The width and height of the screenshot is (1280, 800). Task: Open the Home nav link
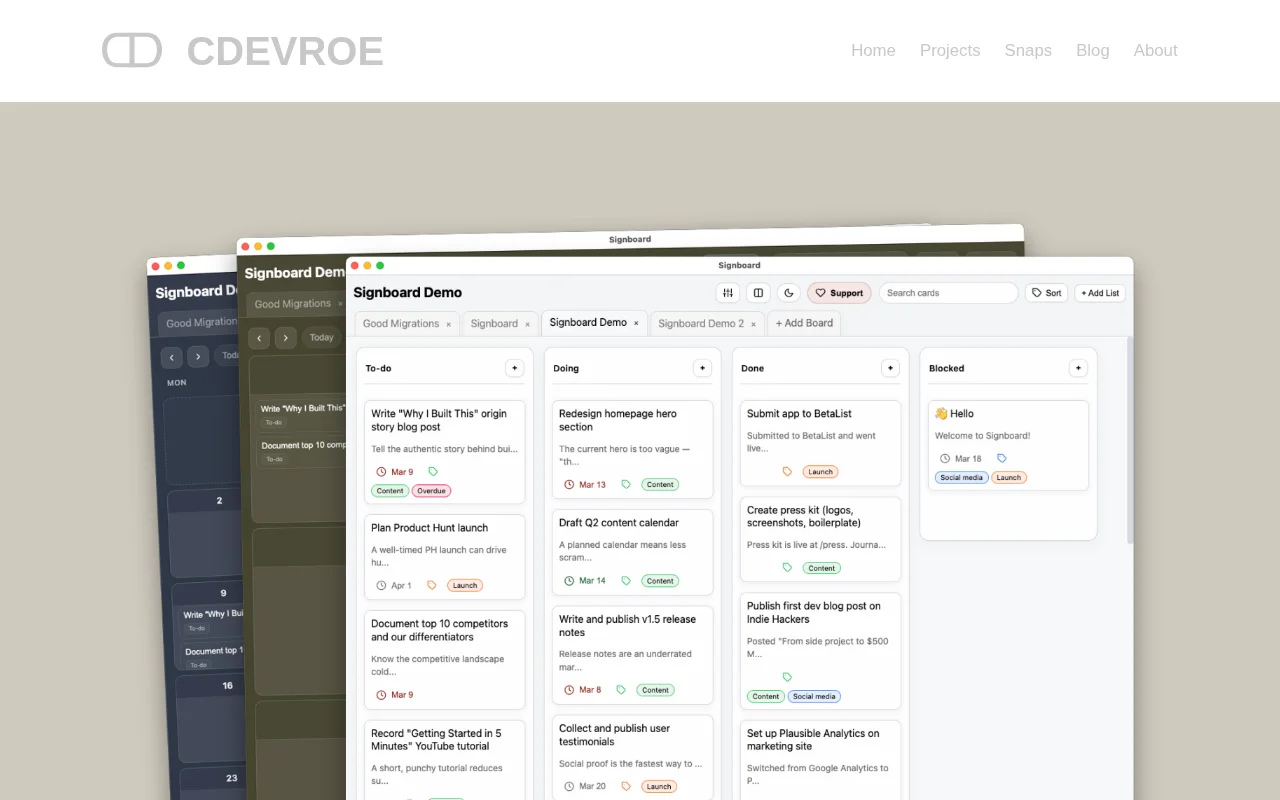click(873, 51)
